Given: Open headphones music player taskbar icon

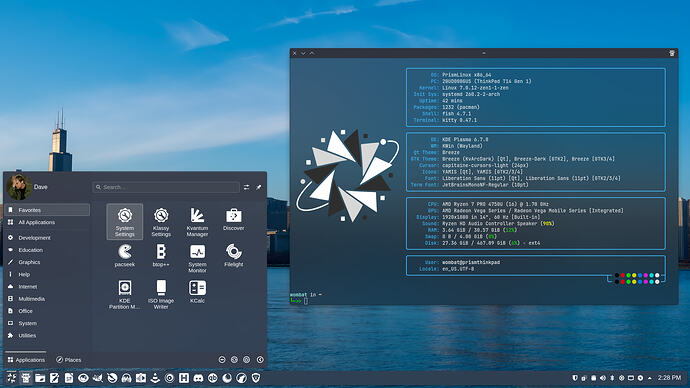Looking at the screenshot, I should coord(126,378).
